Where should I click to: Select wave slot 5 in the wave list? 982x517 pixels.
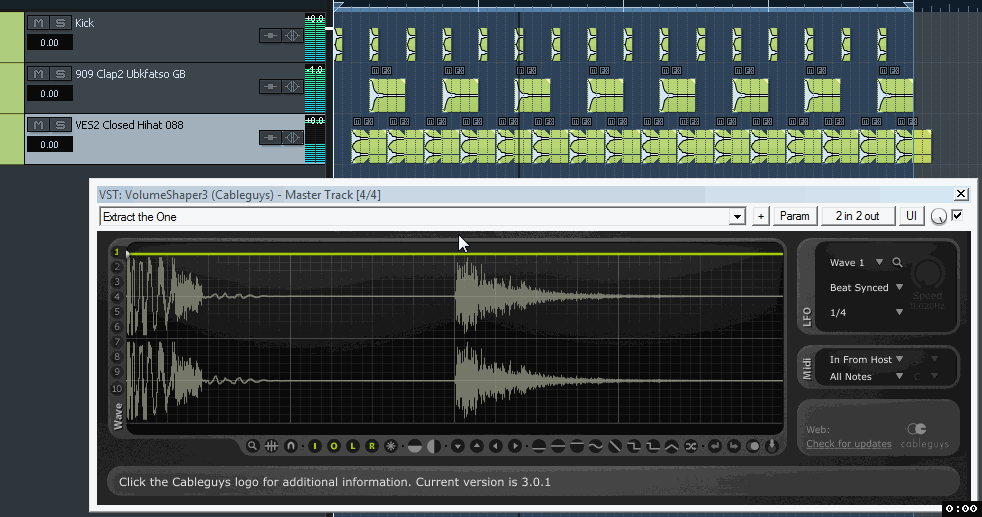[x=116, y=312]
